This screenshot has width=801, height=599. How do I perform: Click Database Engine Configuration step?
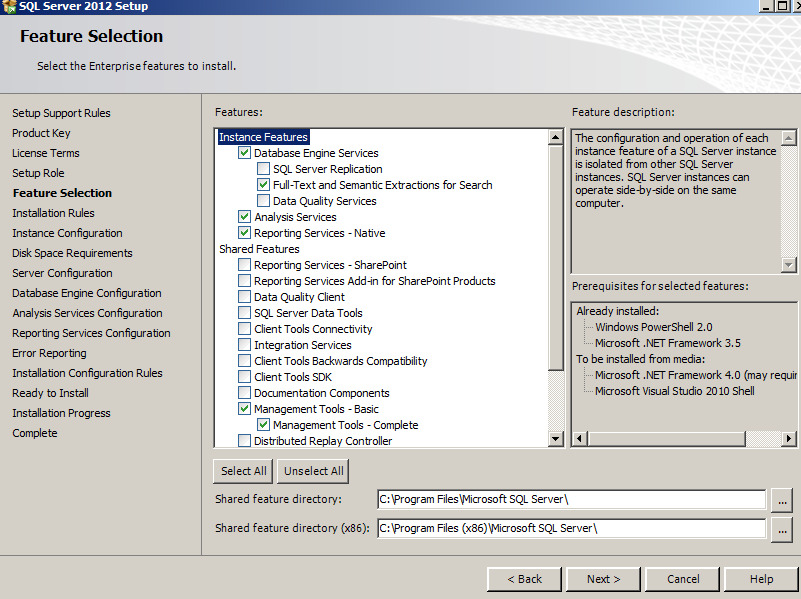pyautogui.click(x=86, y=293)
